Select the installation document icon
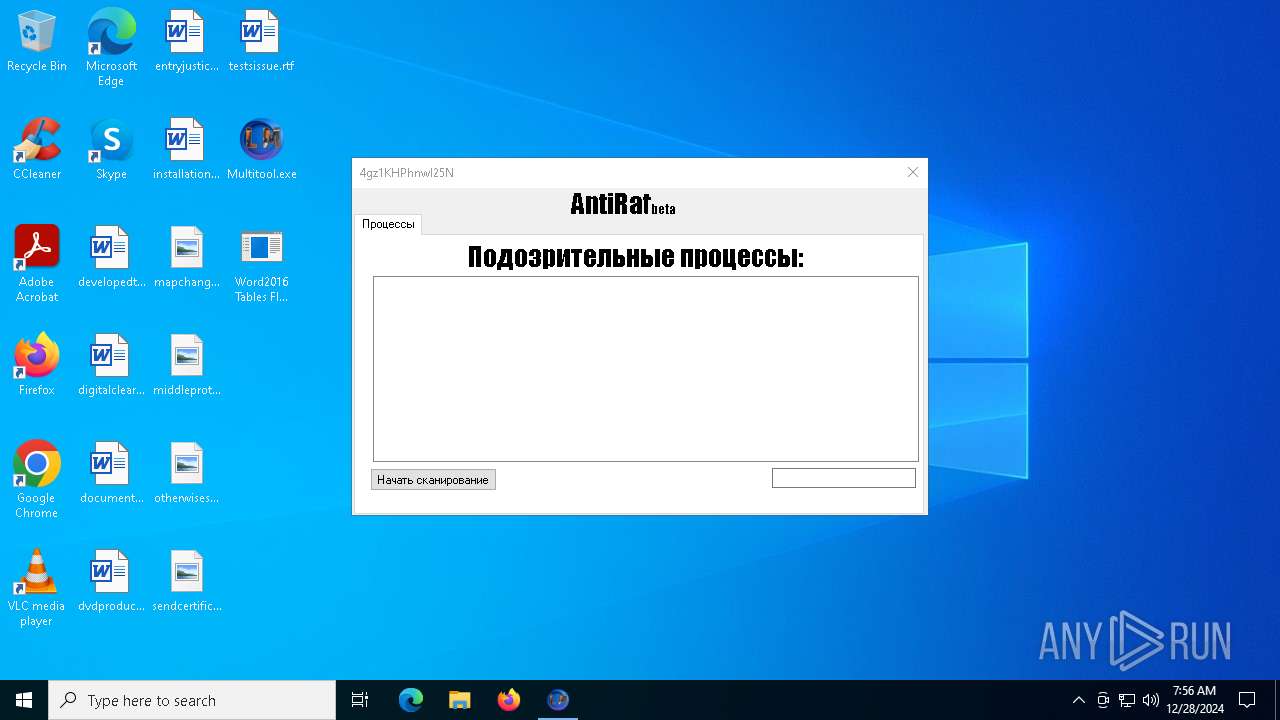 coord(186,149)
